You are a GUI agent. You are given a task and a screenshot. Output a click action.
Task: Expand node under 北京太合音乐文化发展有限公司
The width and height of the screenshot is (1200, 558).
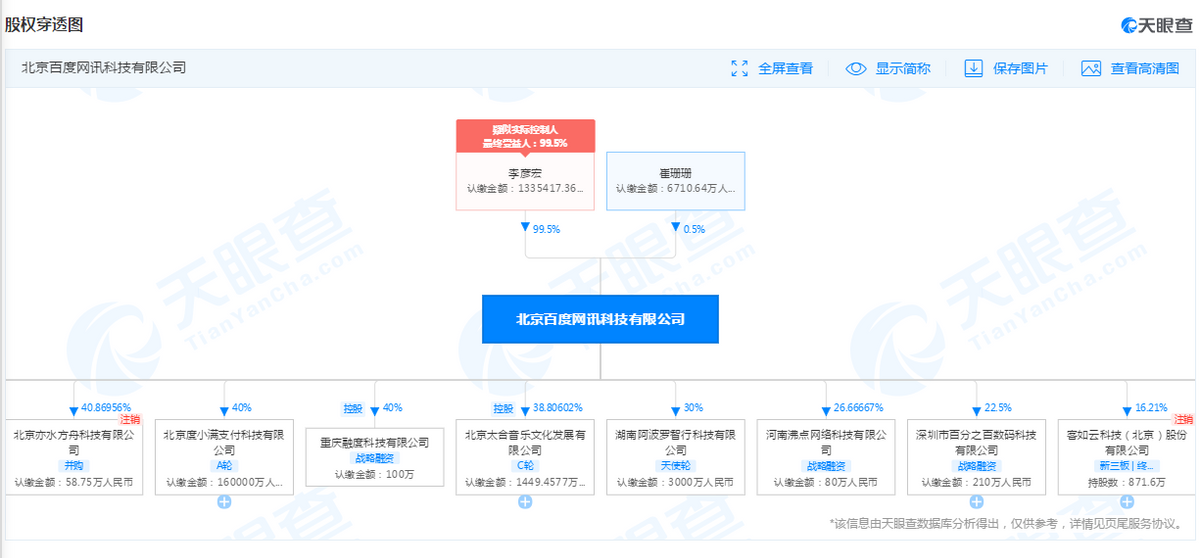[525, 502]
